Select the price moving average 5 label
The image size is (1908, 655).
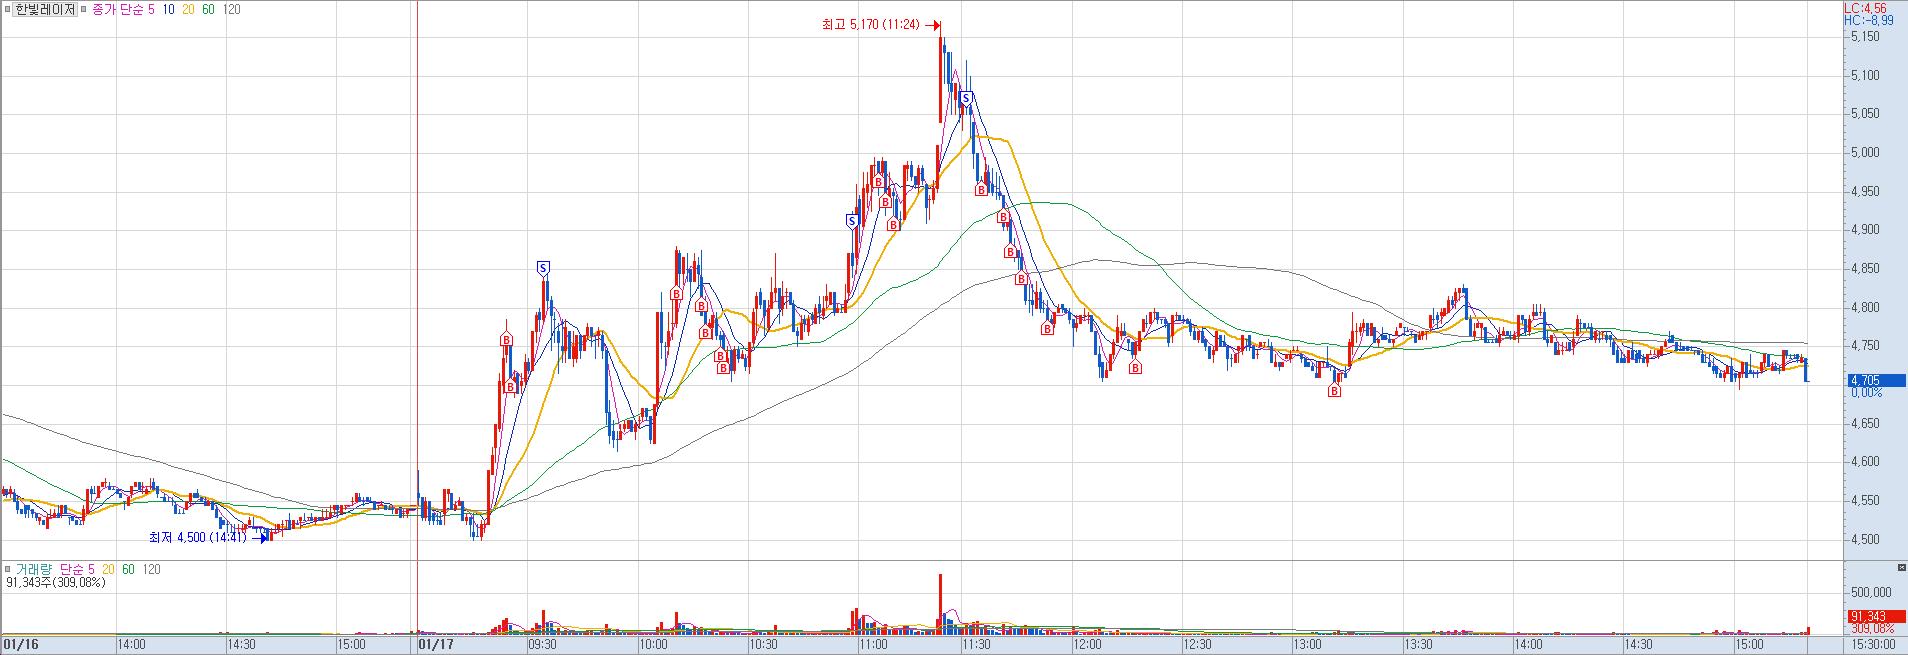point(150,9)
